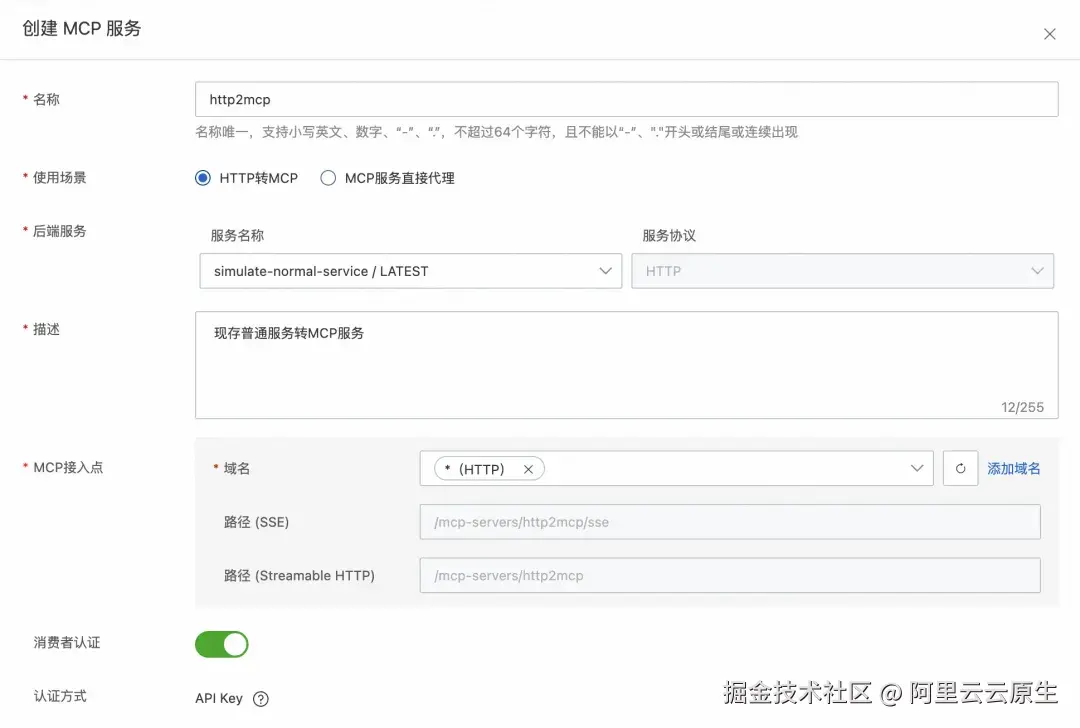The width and height of the screenshot is (1080, 728).
Task: Select the MCP服务直接代理 radio button
Action: click(x=327, y=177)
